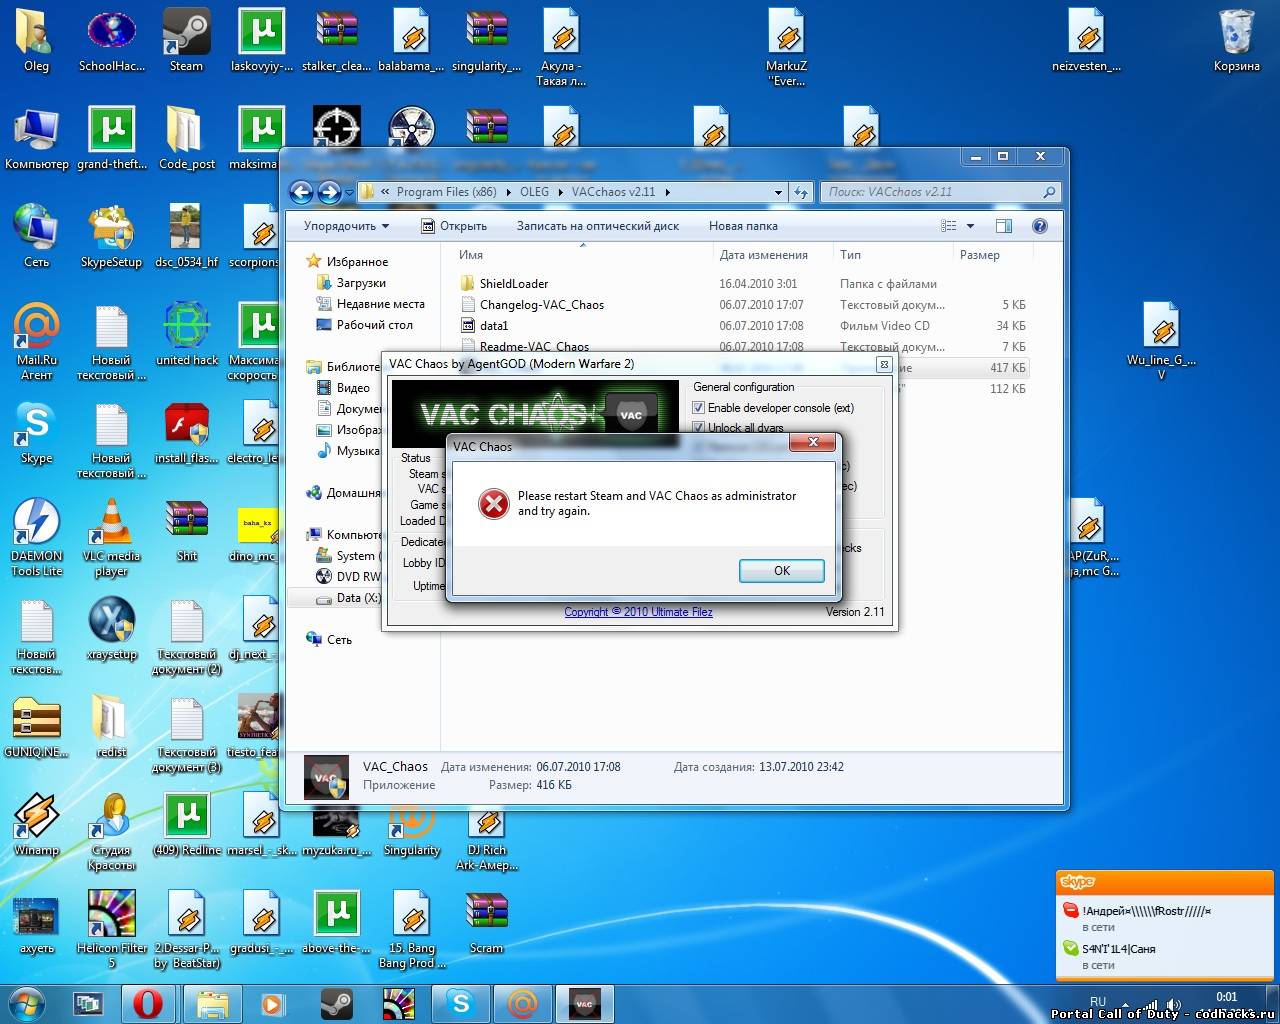Viewport: 1280px width, 1024px height.
Task: Expand VACchaos v2.11 breadcrumb arrow
Action: (667, 192)
